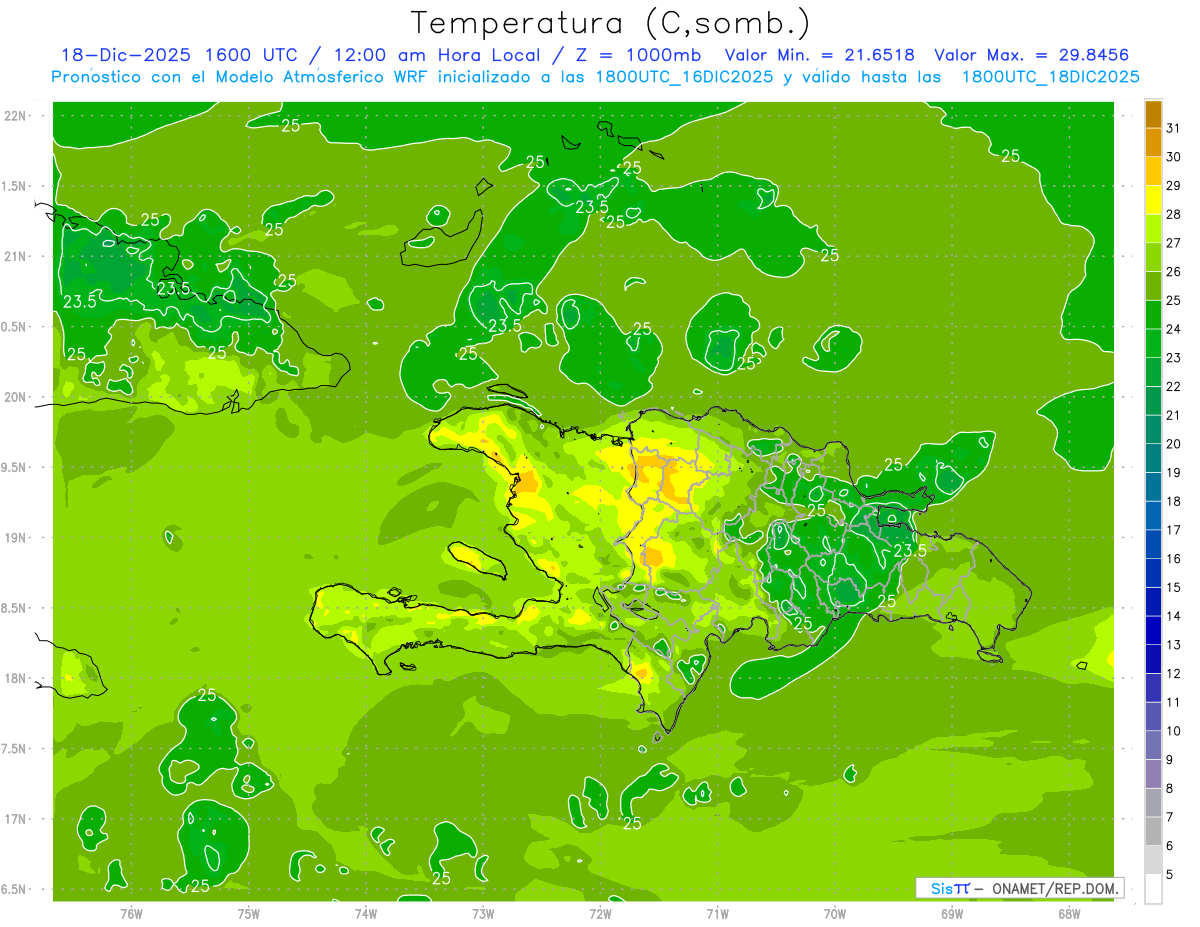Image resolution: width=1200 pixels, height=927 pixels.
Task: Click the "21N" latitude axis label
Action: [x=16, y=256]
